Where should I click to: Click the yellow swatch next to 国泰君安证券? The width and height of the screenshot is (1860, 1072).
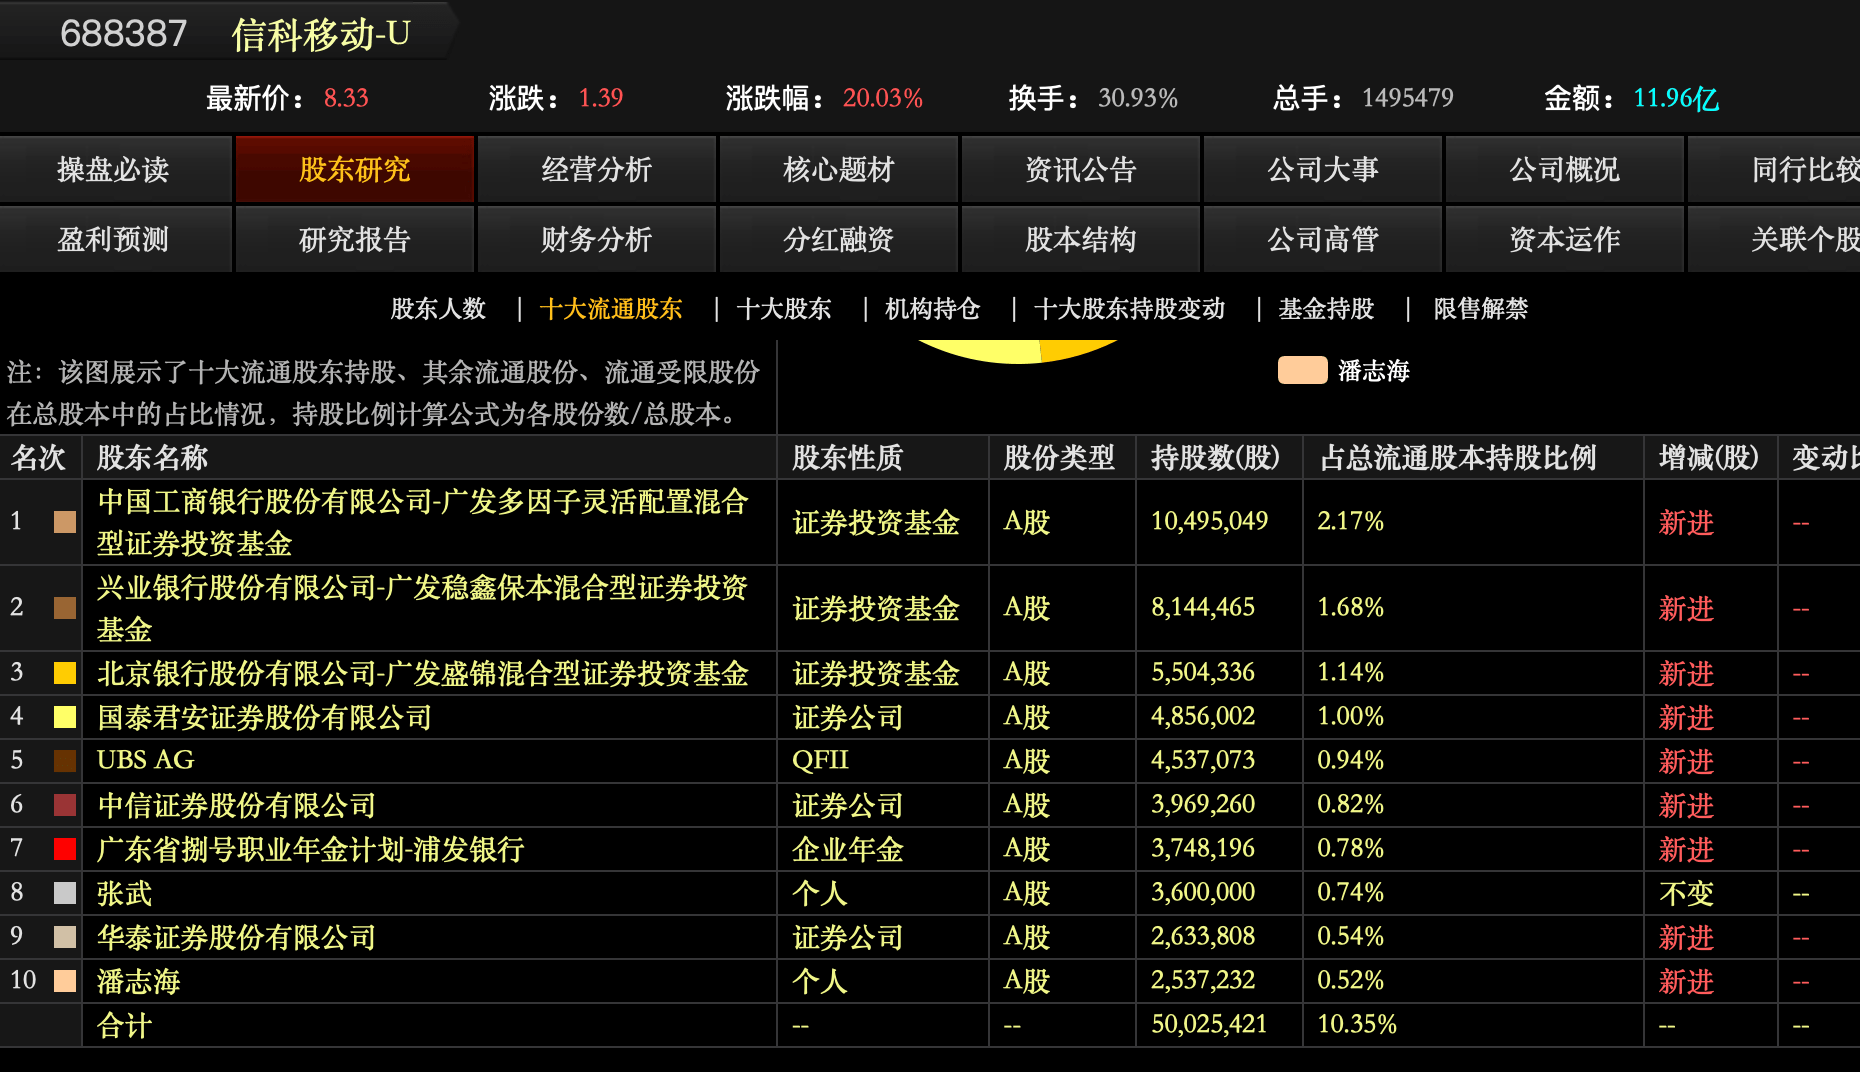coord(65,717)
